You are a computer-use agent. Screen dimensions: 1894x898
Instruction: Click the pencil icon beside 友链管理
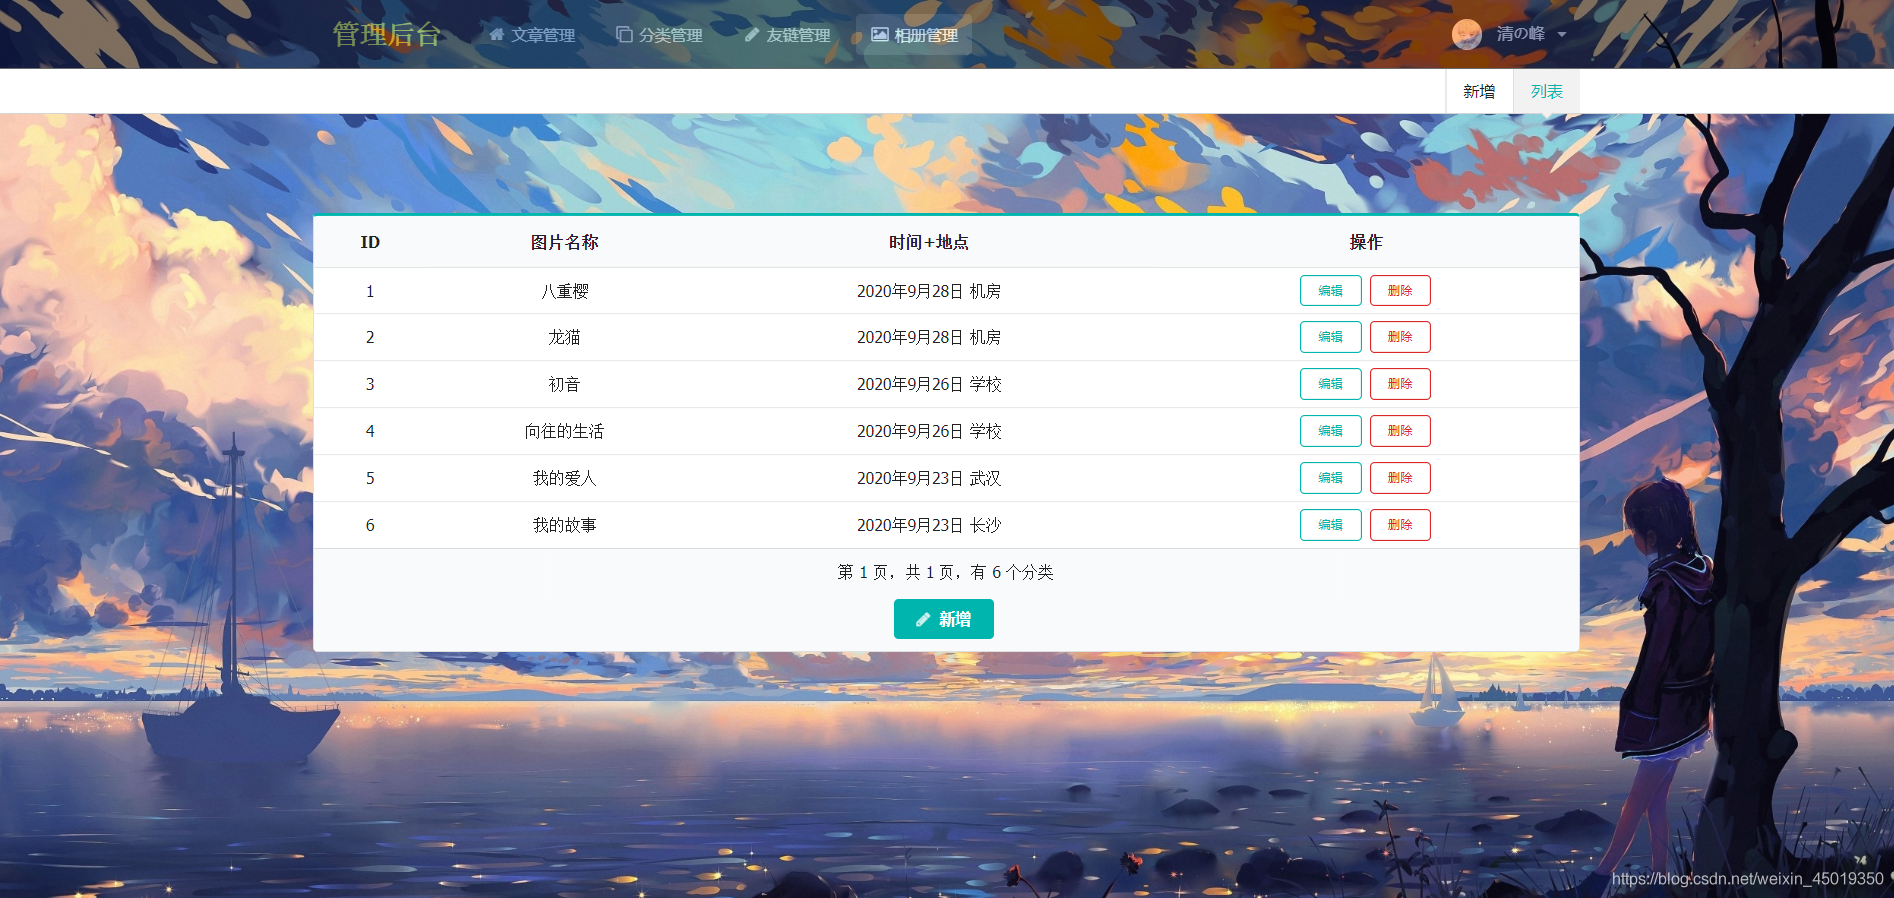click(x=752, y=34)
